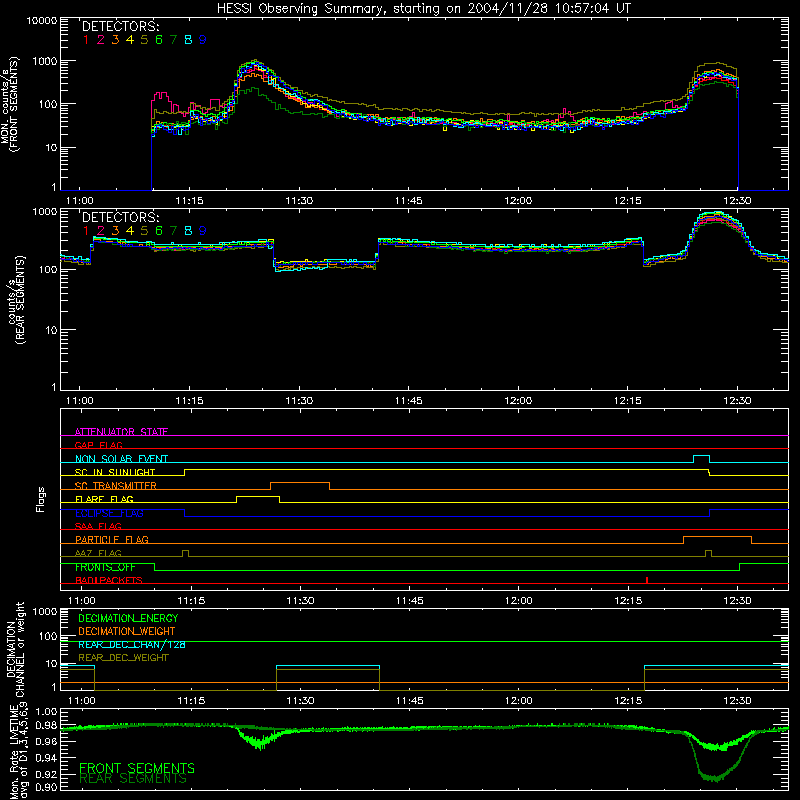The image size is (800, 800).
Task: Click the HESSI Observing Summary title text
Action: tap(424, 9)
